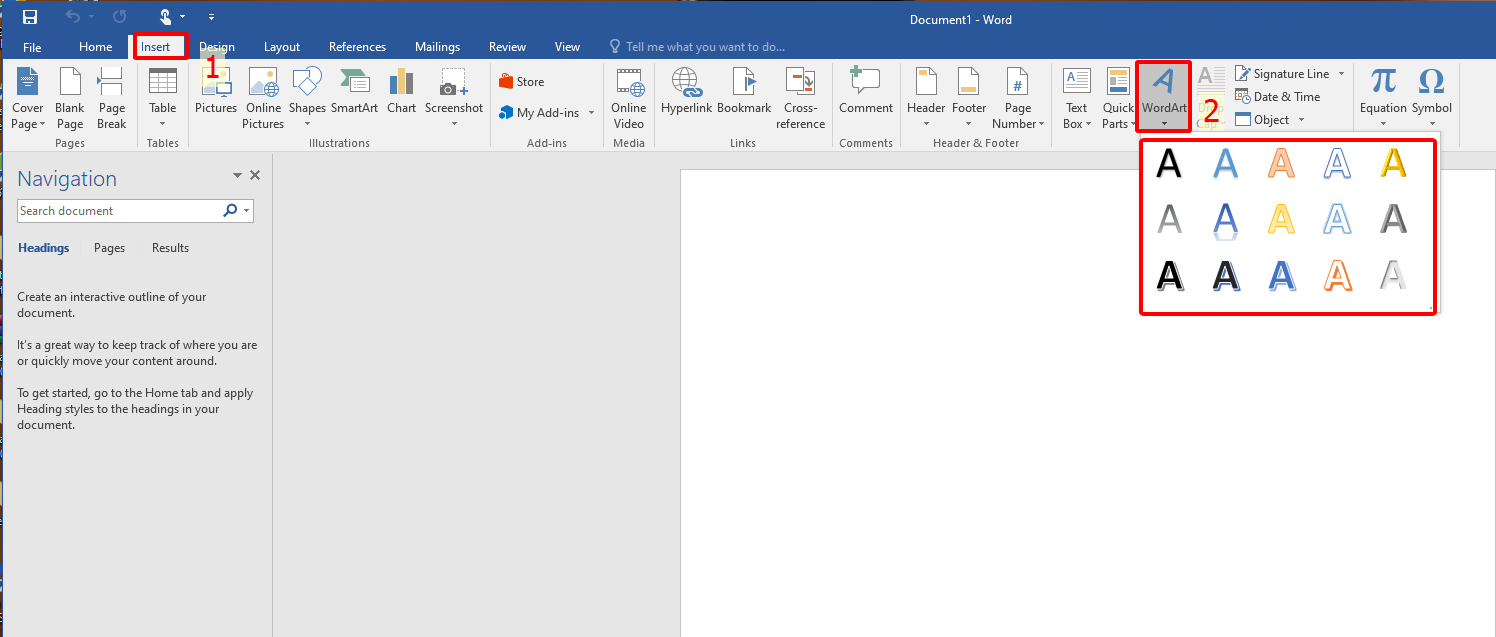The height and width of the screenshot is (637, 1496).
Task: Click the Object button
Action: click(x=1270, y=120)
